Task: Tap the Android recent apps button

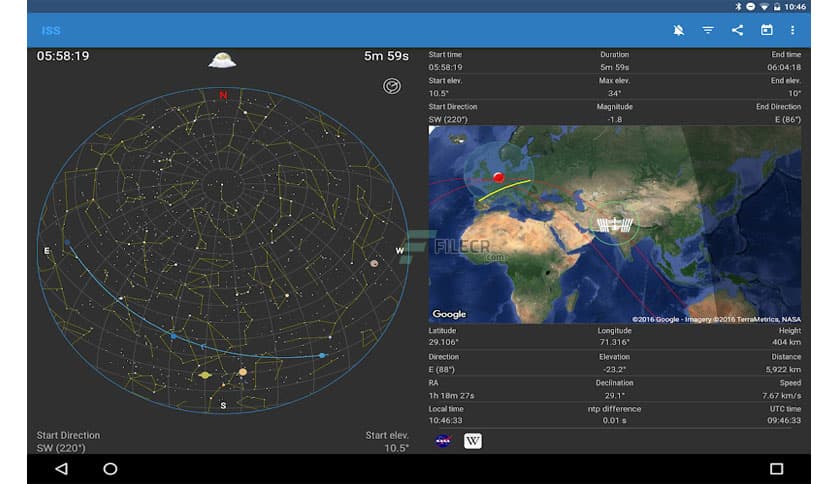Action: click(776, 469)
